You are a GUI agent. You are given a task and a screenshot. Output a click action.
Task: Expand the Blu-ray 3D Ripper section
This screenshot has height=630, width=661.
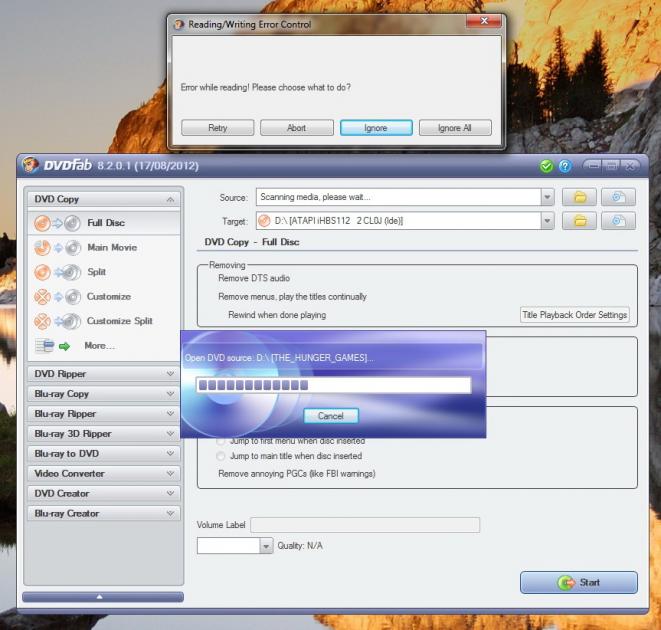tap(170, 433)
